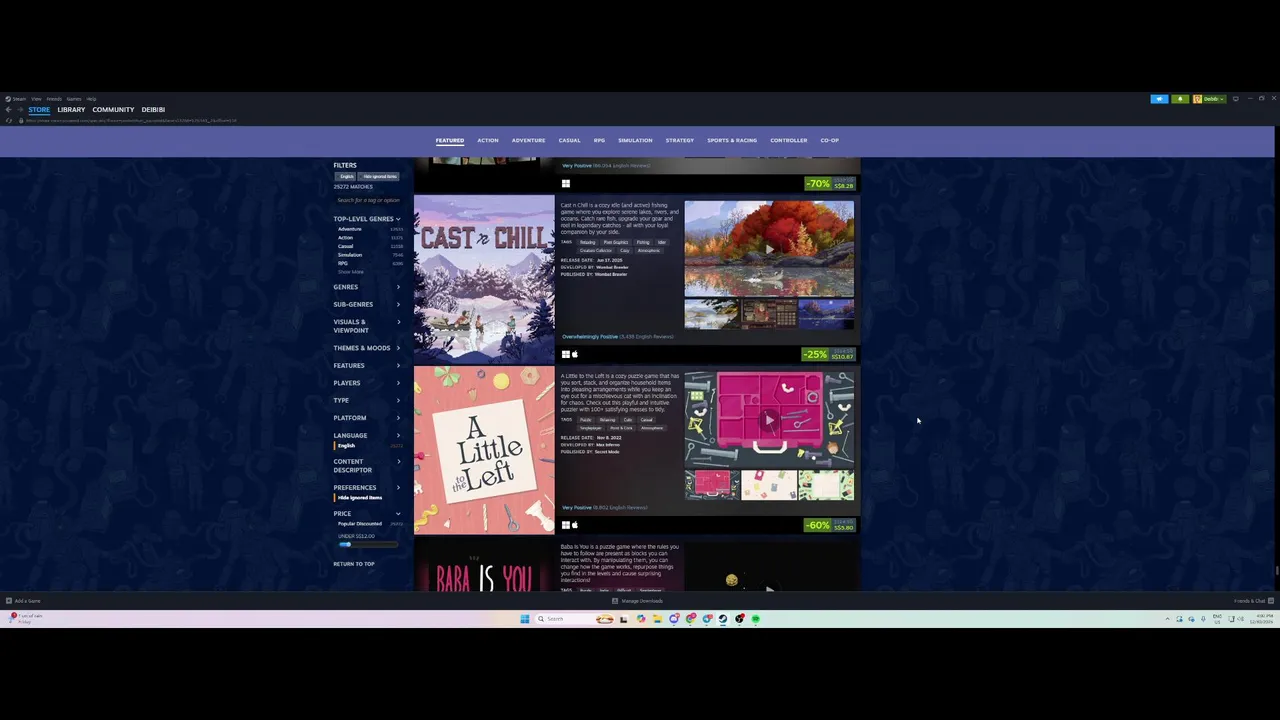
Task: Open Cast n Chill -25% price button
Action: click(829, 354)
